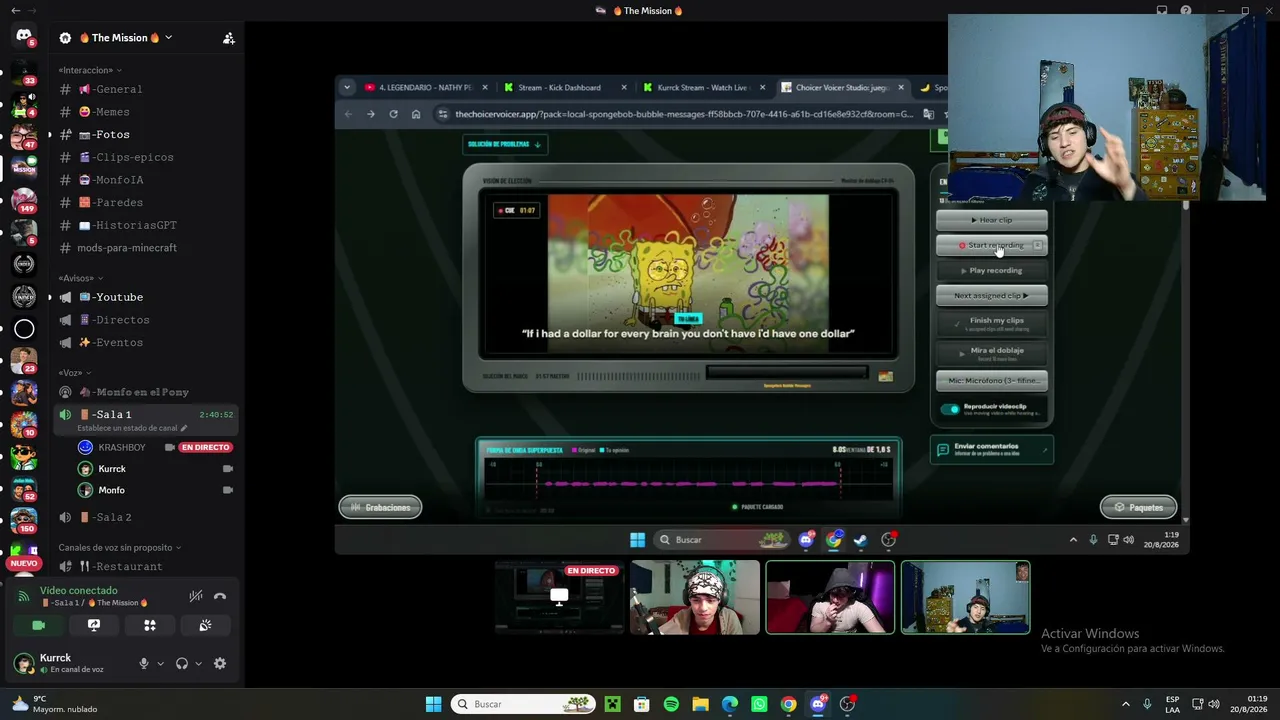Switch to the 4. LEGENDARIO - NATHY tab
Image resolution: width=1280 pixels, height=720 pixels.
[x=427, y=87]
